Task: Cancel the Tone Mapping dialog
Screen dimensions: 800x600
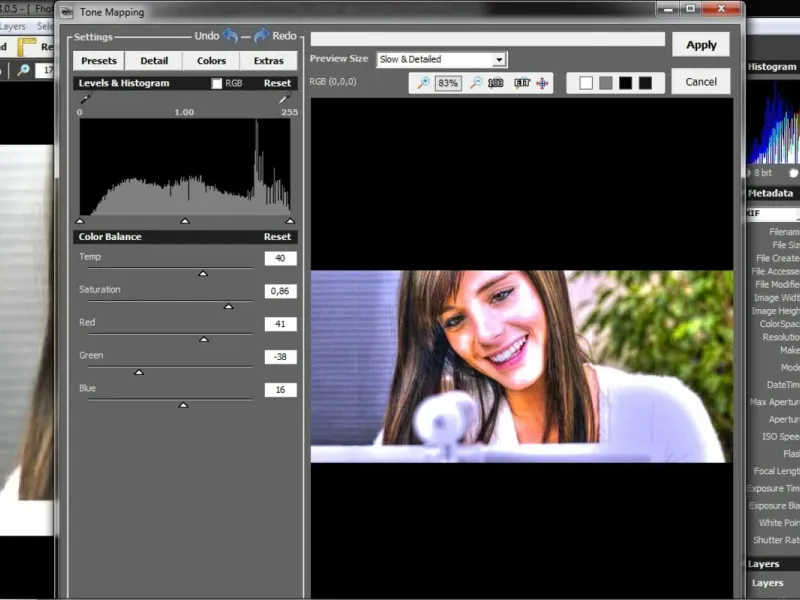Action: point(701,82)
